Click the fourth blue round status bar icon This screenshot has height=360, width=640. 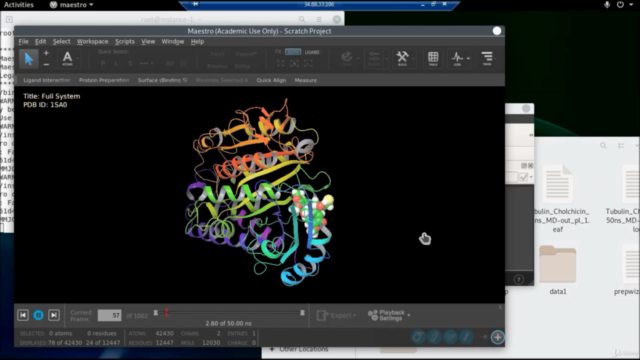coord(466,337)
